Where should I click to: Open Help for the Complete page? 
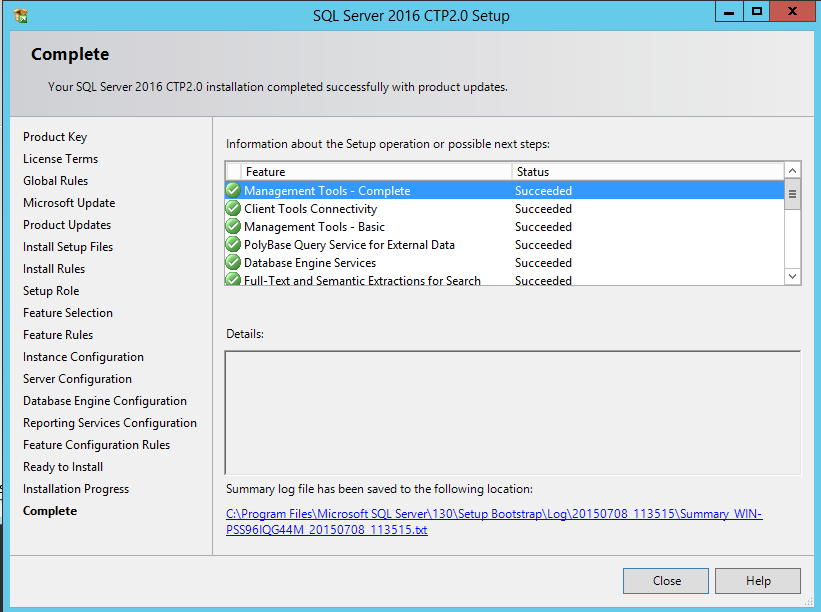tap(758, 581)
